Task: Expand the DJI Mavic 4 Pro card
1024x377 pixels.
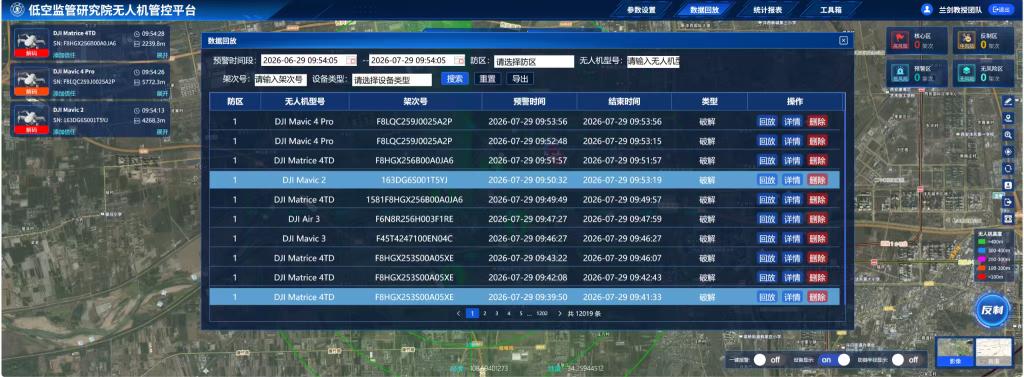Action: pos(161,93)
